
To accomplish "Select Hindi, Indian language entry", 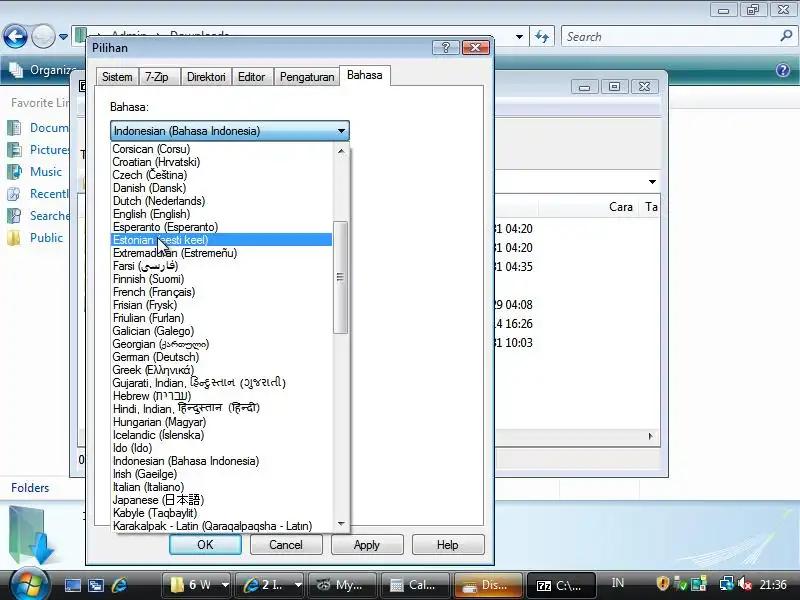I will (221, 409).
